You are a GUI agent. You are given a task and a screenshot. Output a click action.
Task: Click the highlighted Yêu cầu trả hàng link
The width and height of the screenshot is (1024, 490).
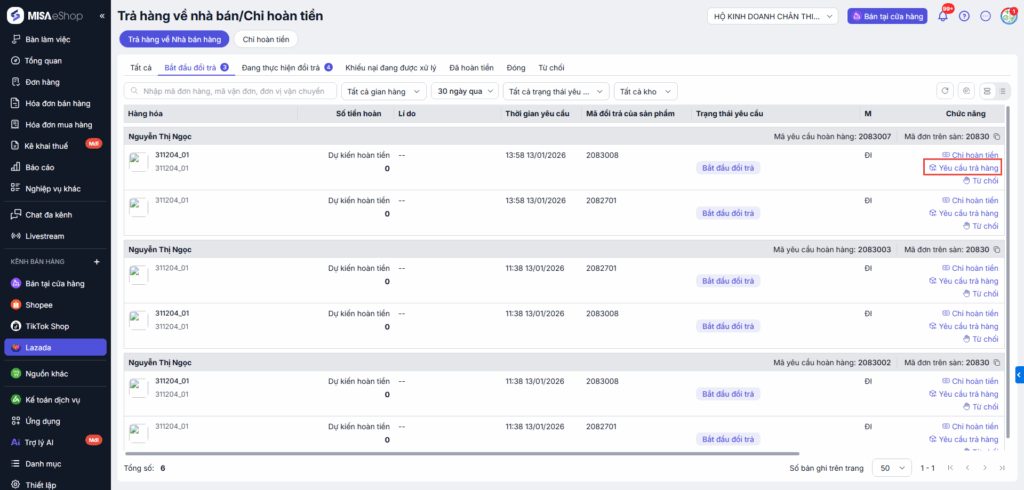point(964,168)
